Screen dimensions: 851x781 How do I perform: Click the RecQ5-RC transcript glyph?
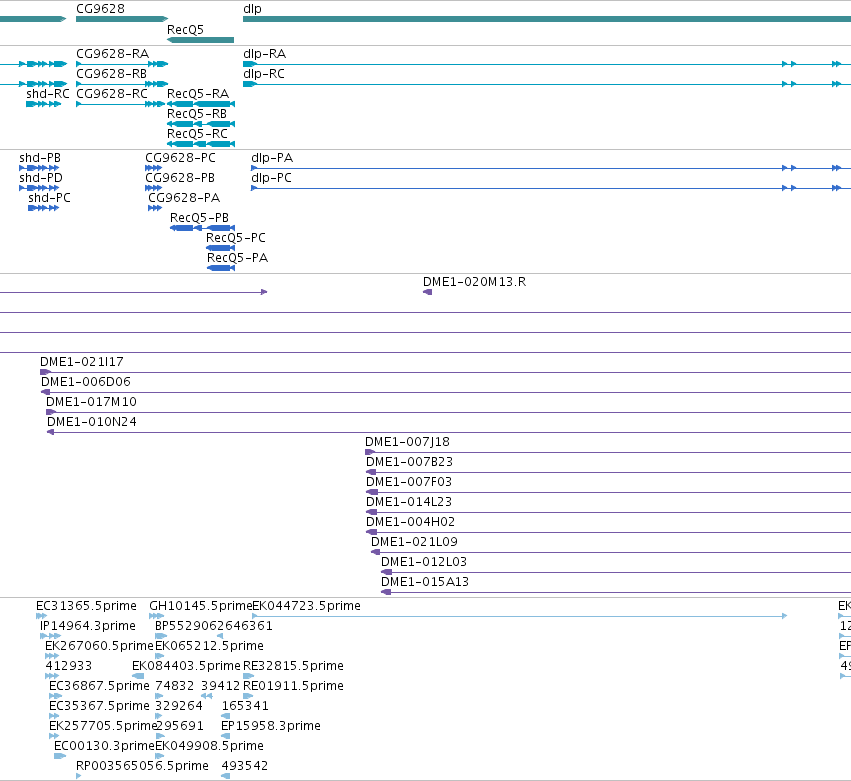[x=201, y=144]
